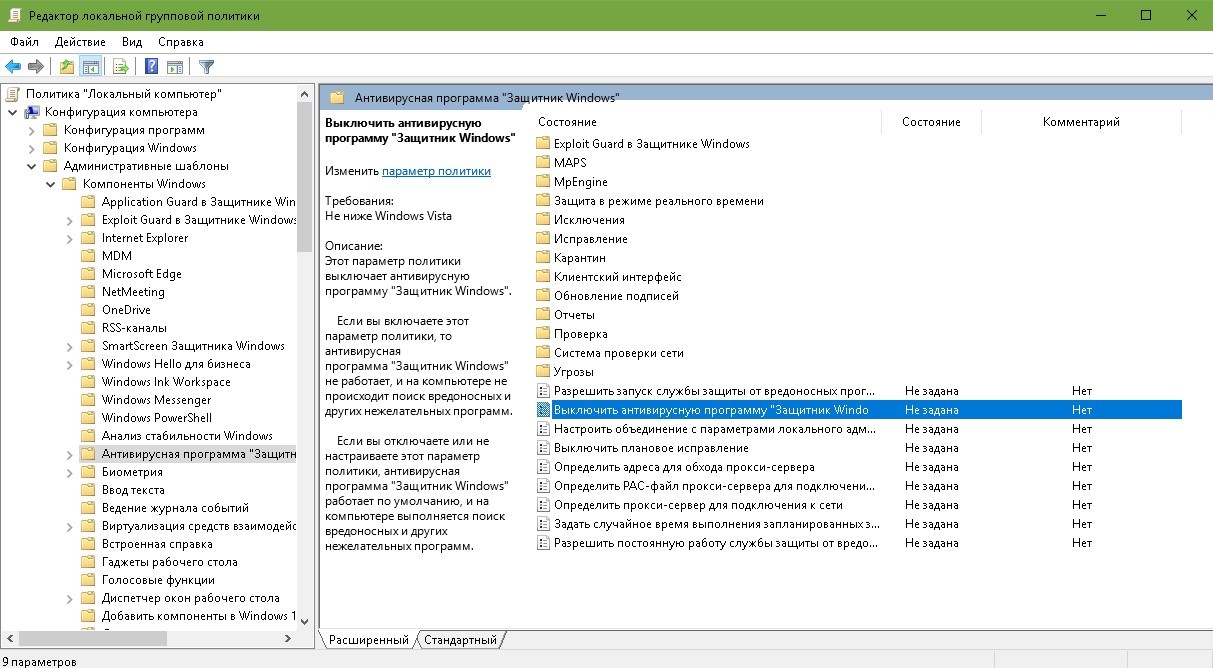Click the Forward arrow toolbar icon
Image resolution: width=1213 pixels, height=668 pixels.
36,67
